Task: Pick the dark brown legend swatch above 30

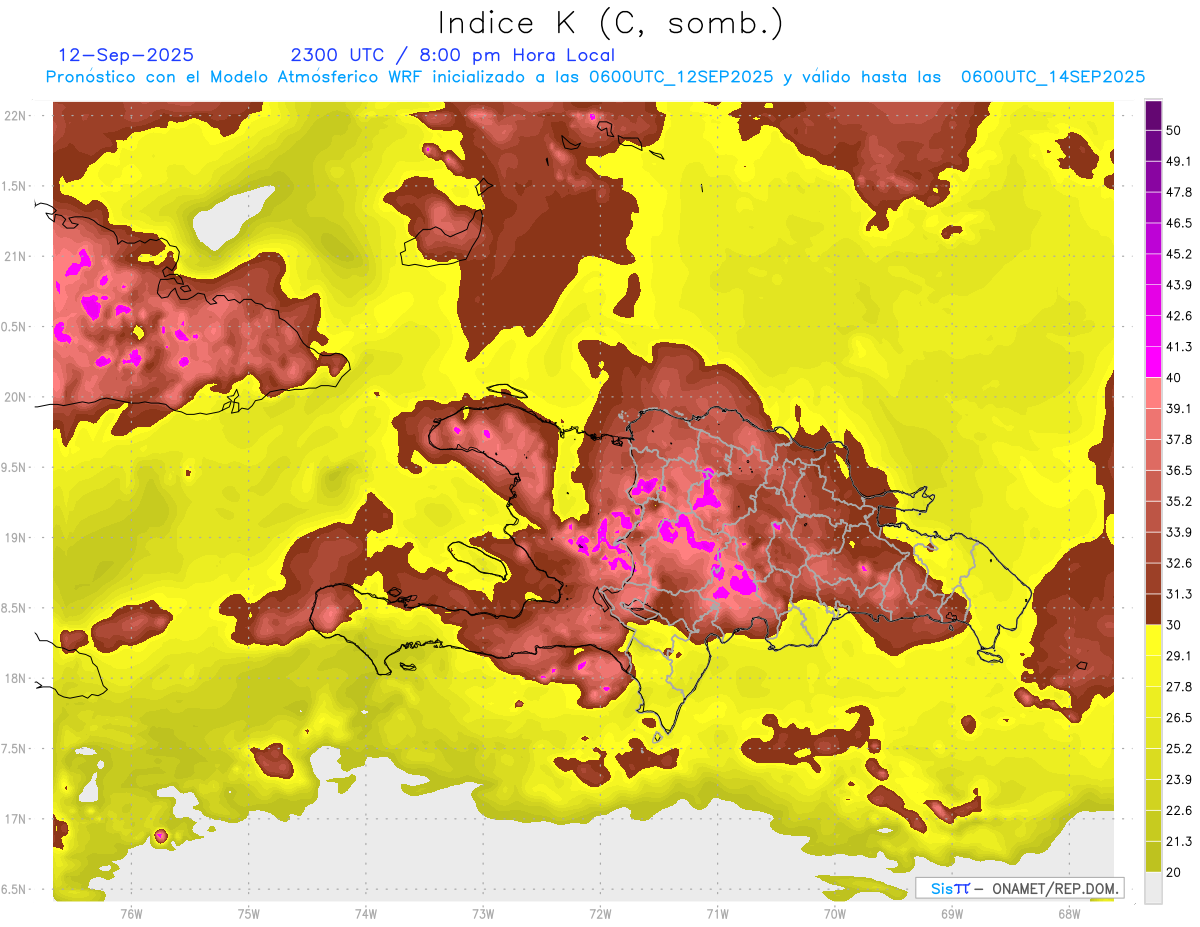Action: [x=1153, y=609]
